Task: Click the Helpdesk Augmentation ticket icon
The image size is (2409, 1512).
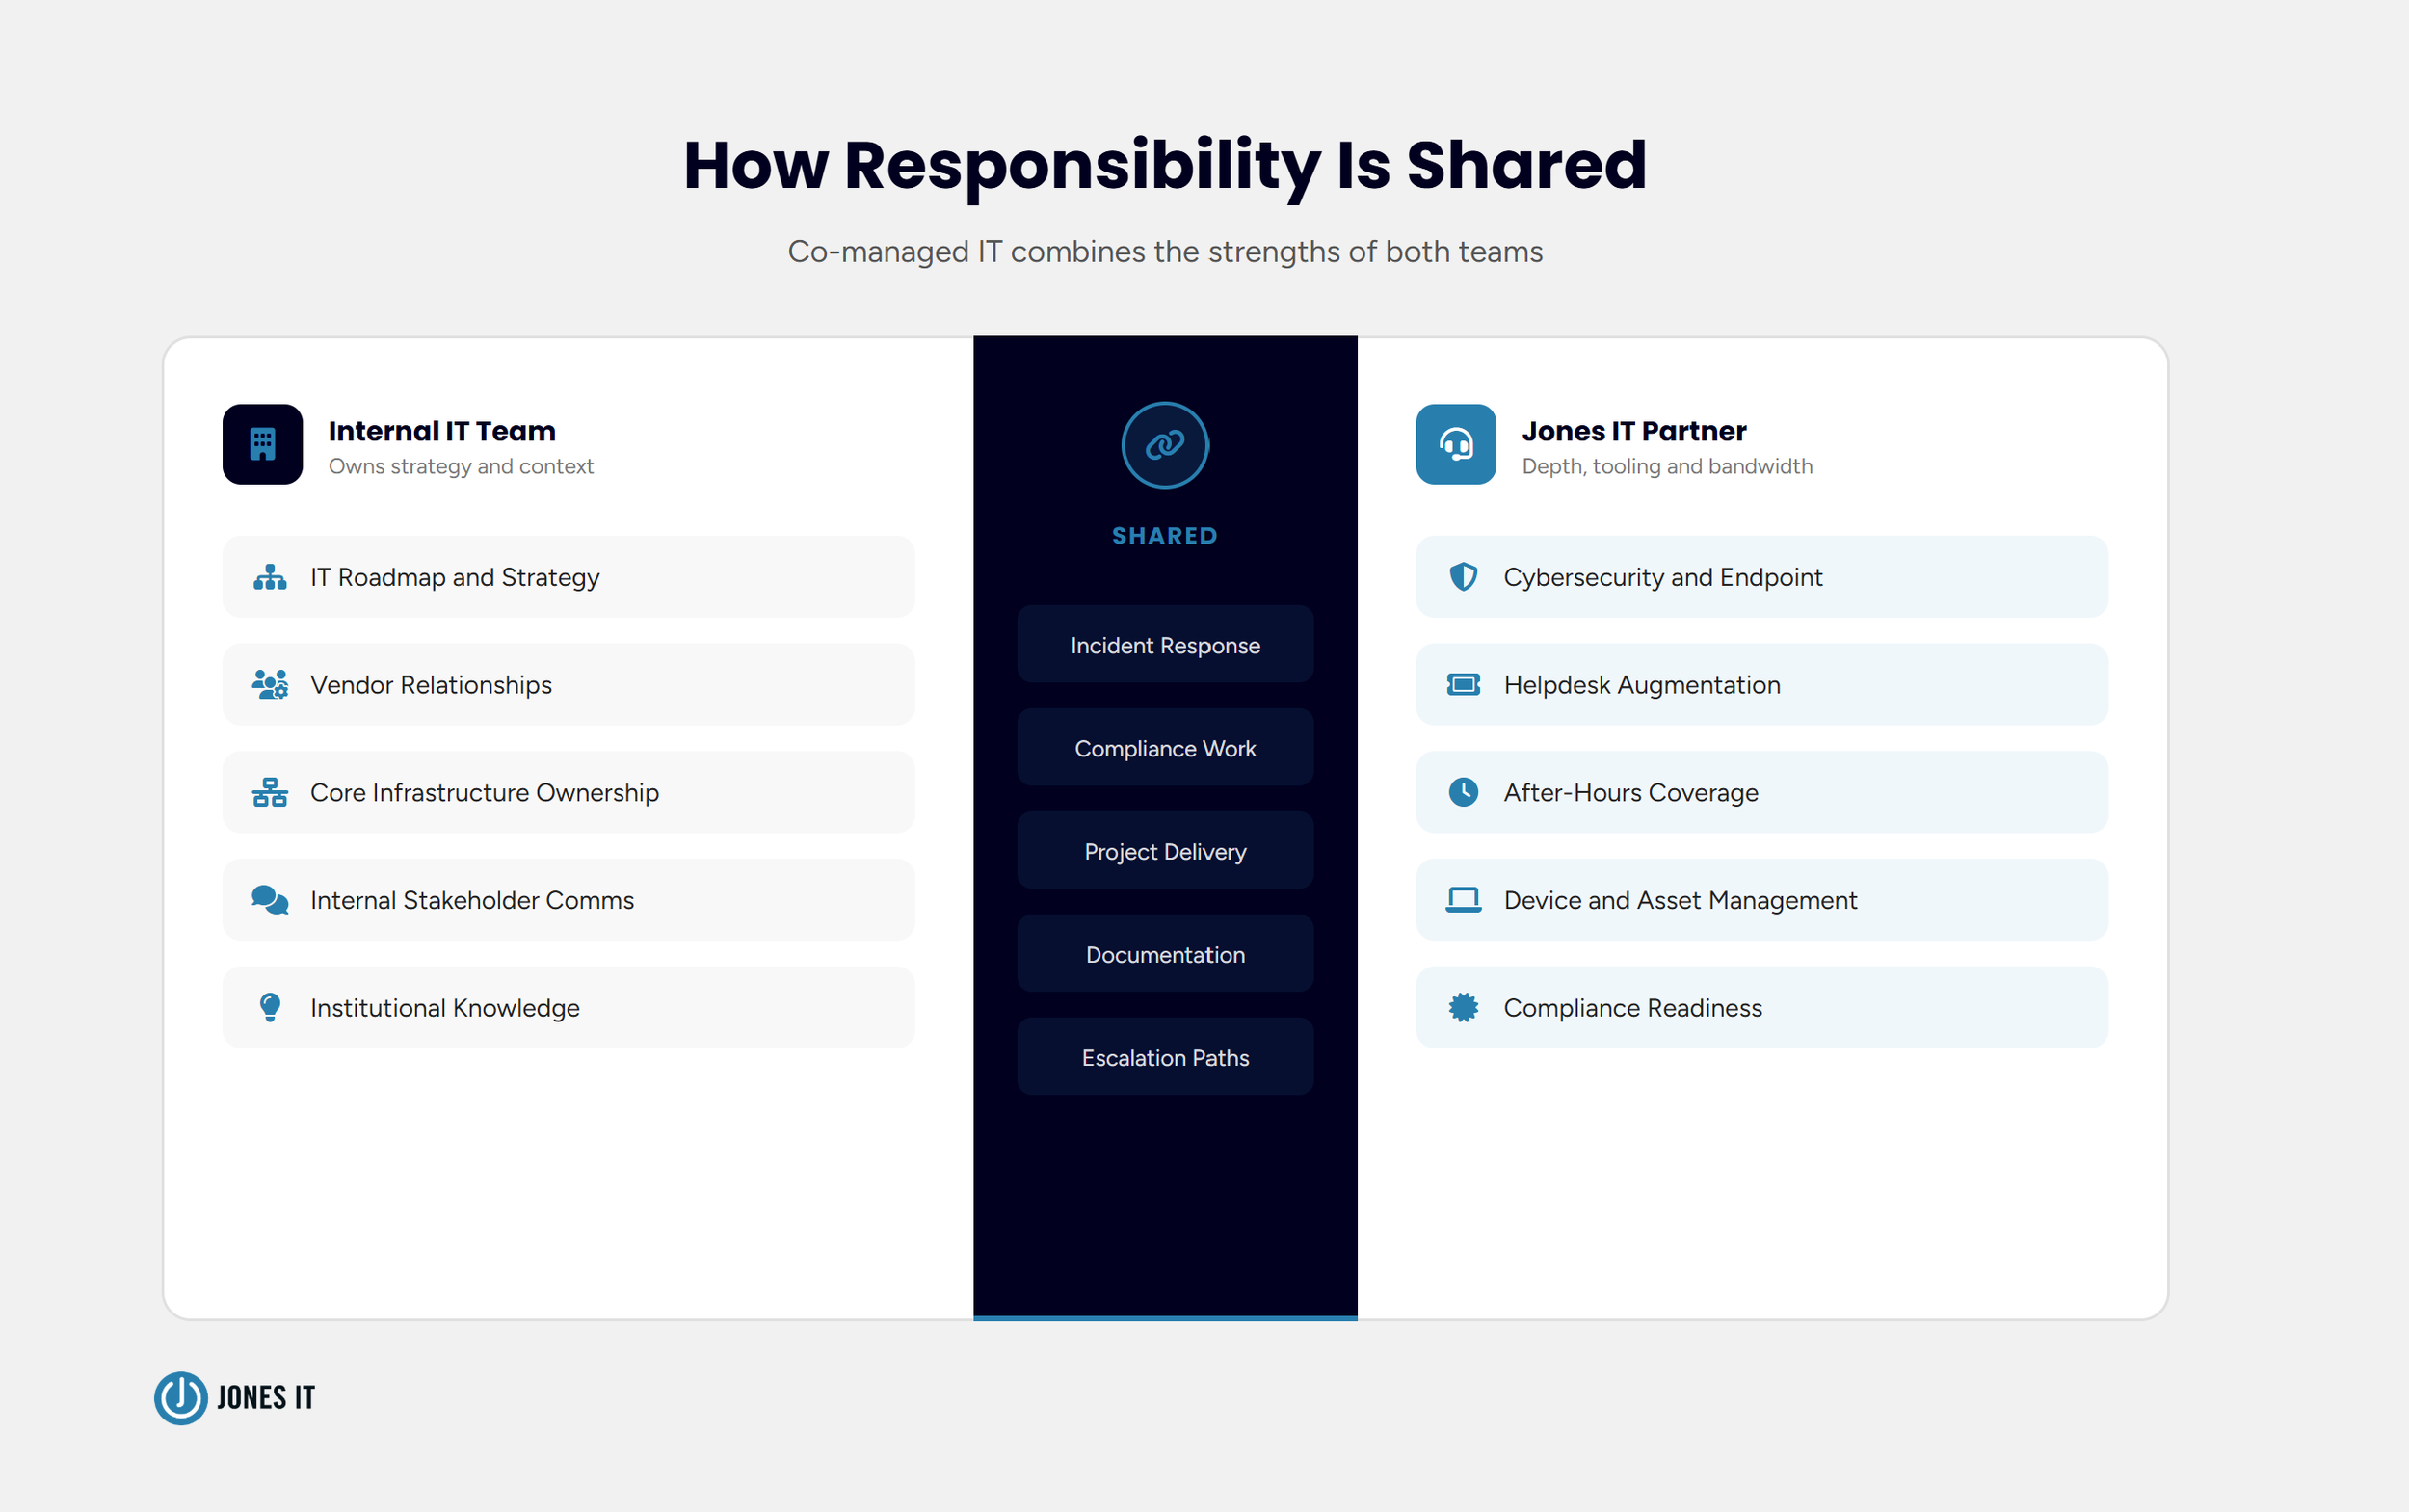Action: (x=1463, y=685)
